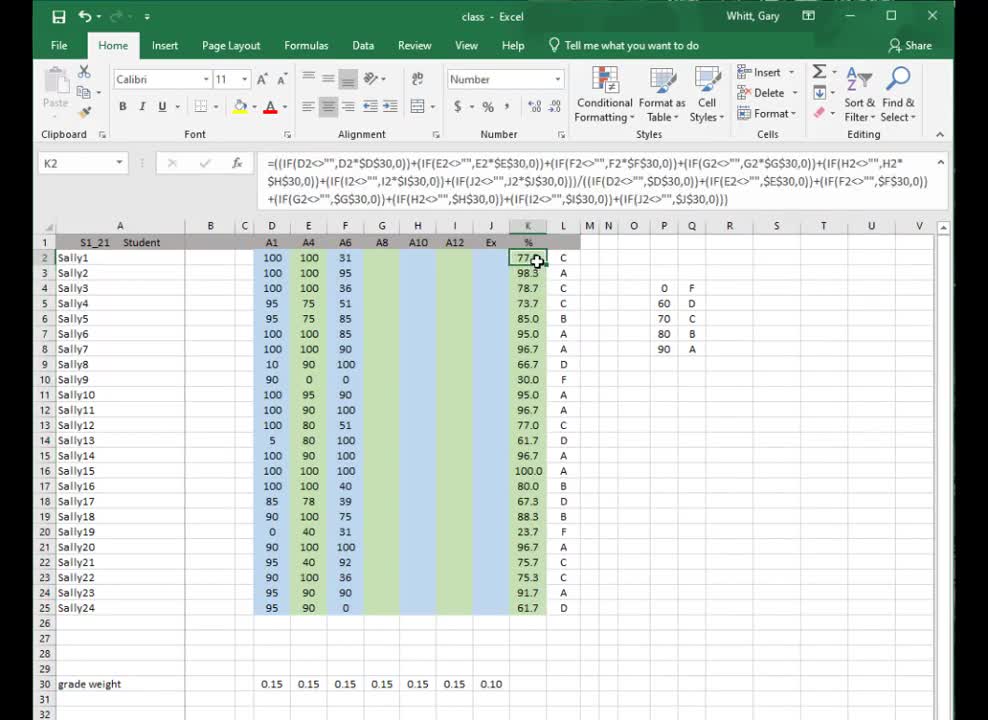Toggle Wrap Text

417,79
